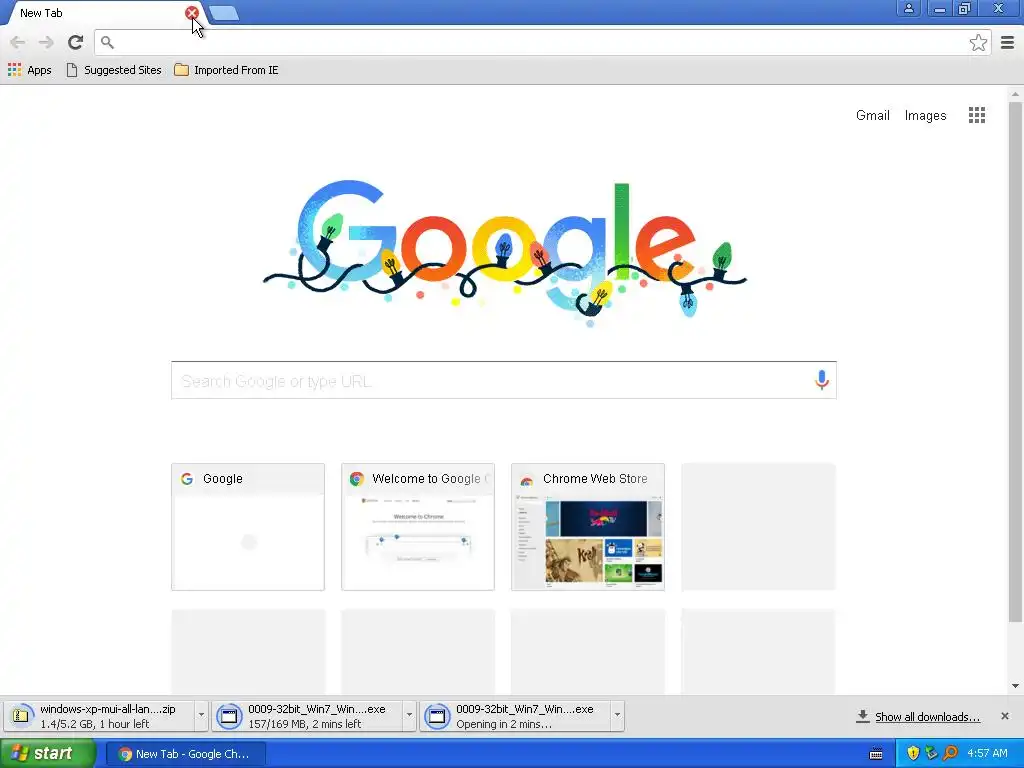
Task: Open a new tab with the new-tab button
Action: (x=224, y=13)
